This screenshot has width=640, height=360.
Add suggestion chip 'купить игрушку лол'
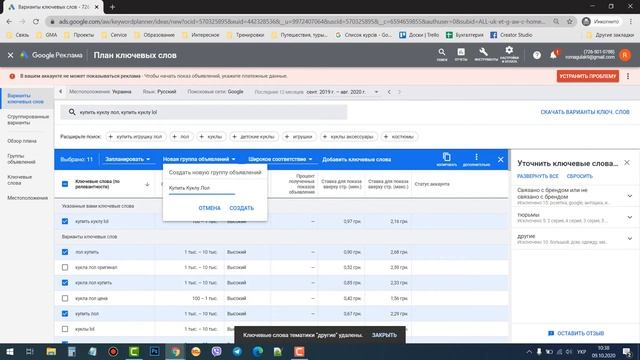136,137
